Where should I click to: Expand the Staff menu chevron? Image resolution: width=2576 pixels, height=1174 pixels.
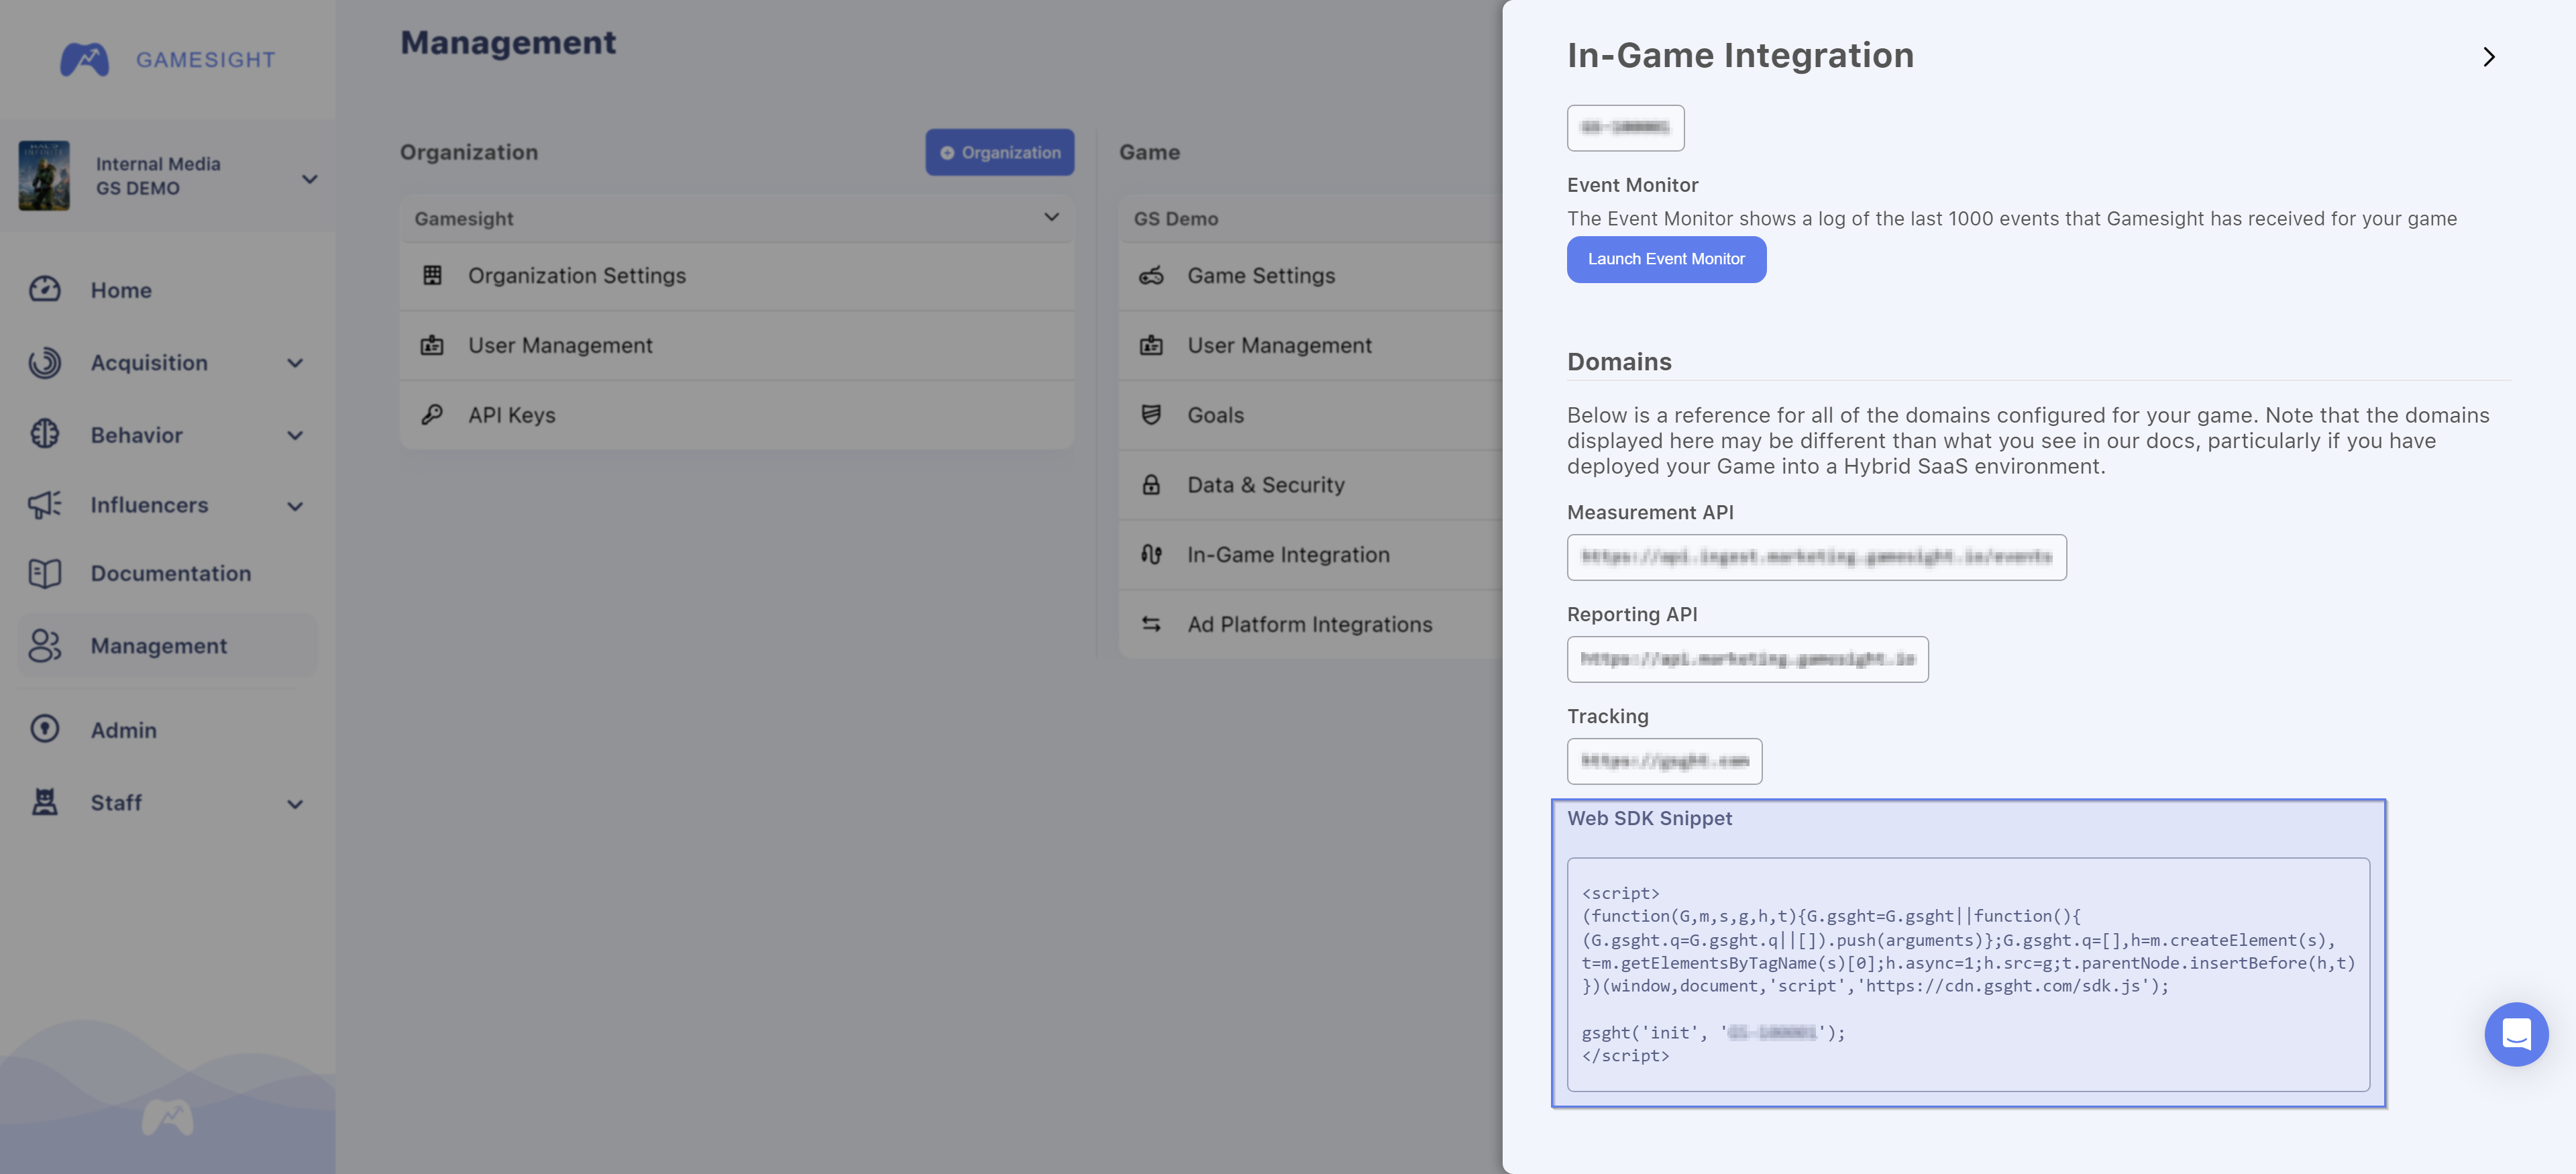click(295, 804)
